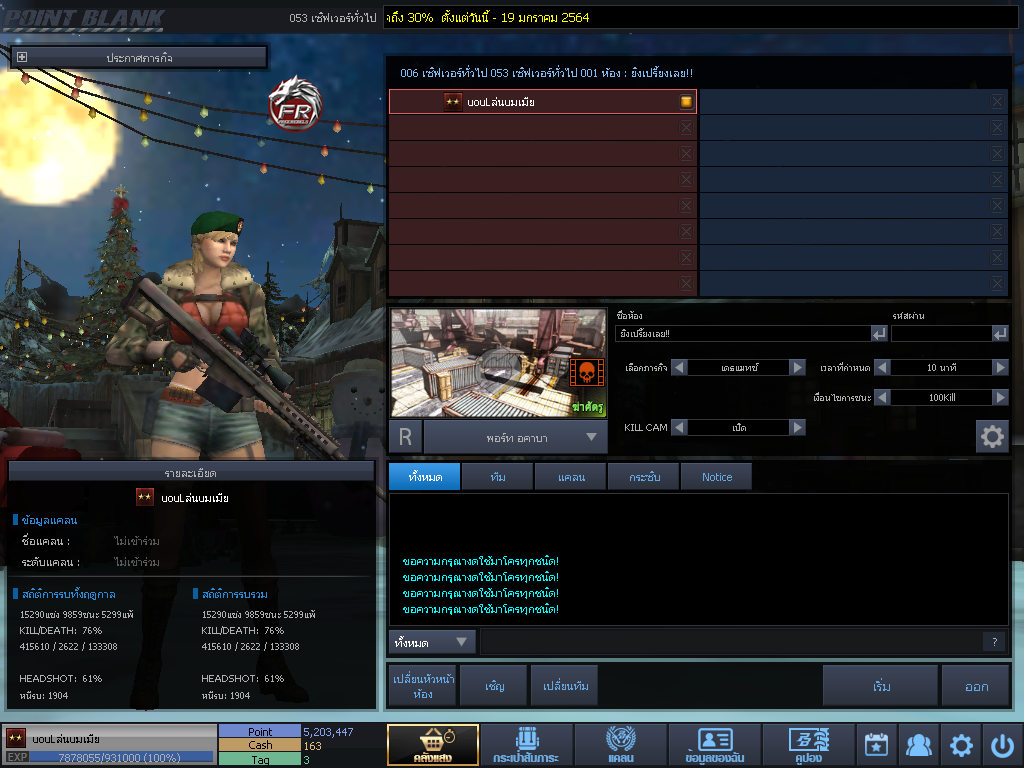Click the rank badge in bottom status bar

16,738
